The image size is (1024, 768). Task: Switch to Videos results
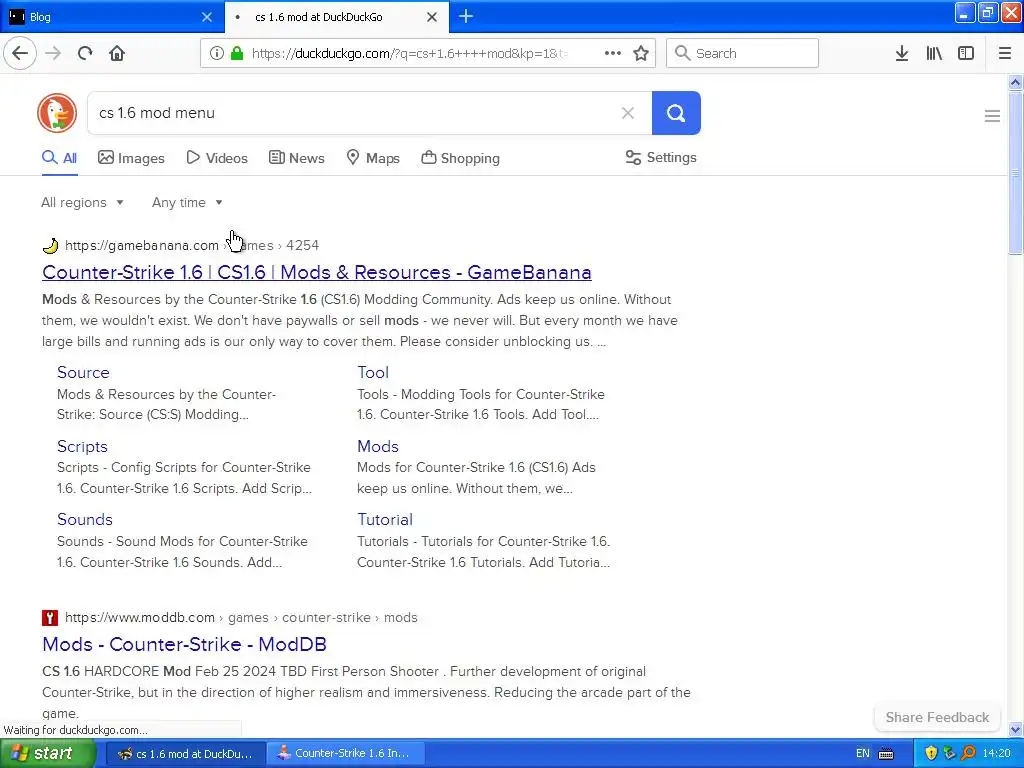point(217,158)
